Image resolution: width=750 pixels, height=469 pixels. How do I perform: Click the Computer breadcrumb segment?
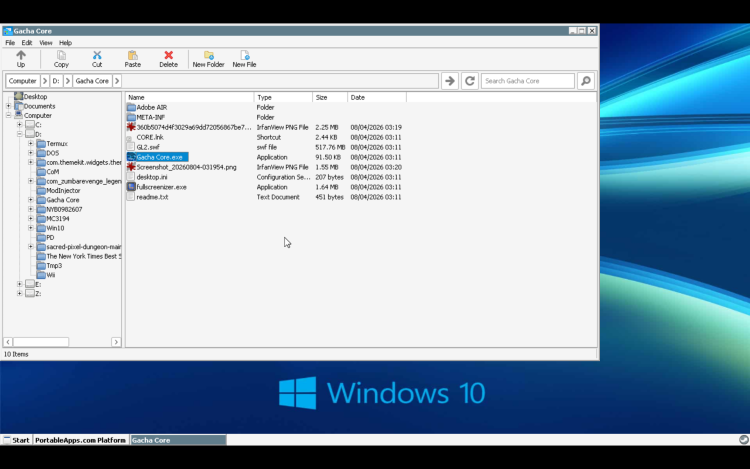click(22, 81)
